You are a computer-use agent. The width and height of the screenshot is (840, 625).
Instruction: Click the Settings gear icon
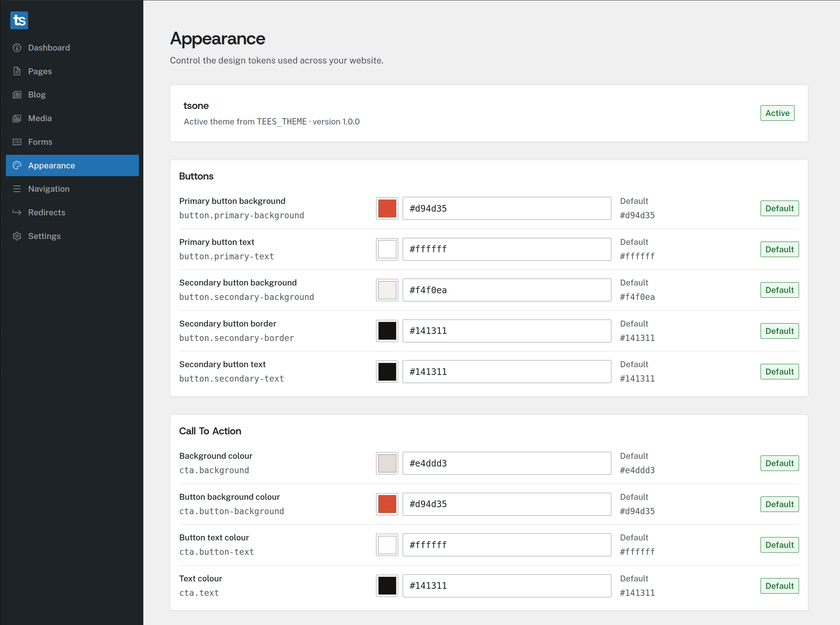click(x=17, y=236)
